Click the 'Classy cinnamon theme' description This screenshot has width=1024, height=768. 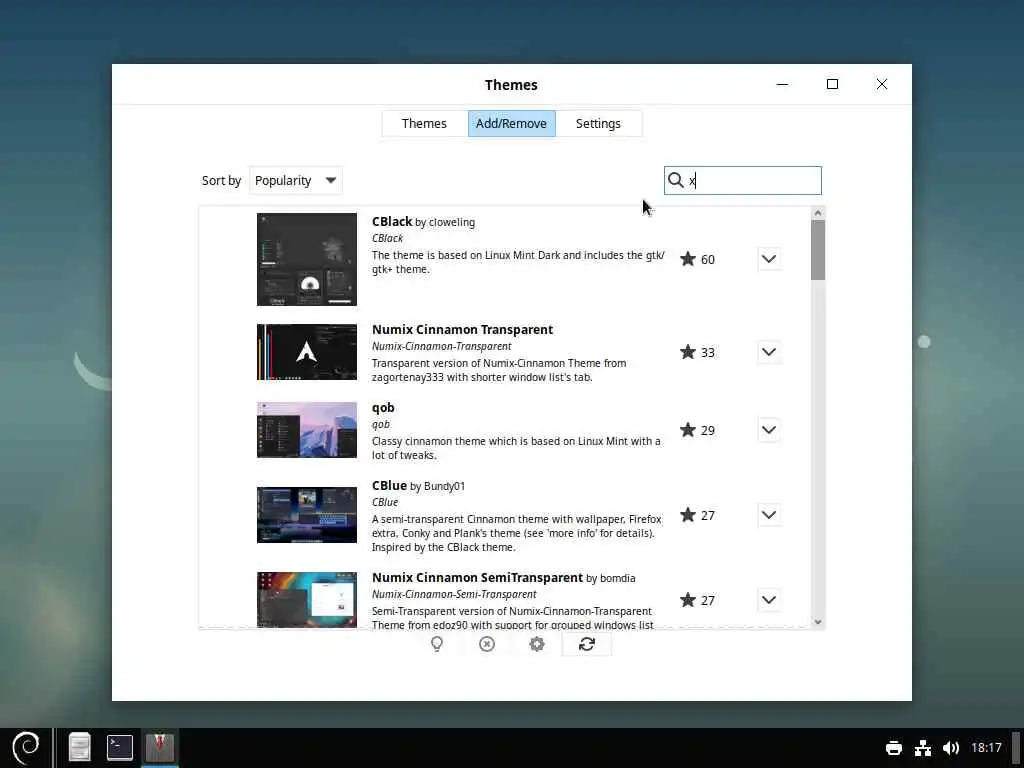point(516,448)
